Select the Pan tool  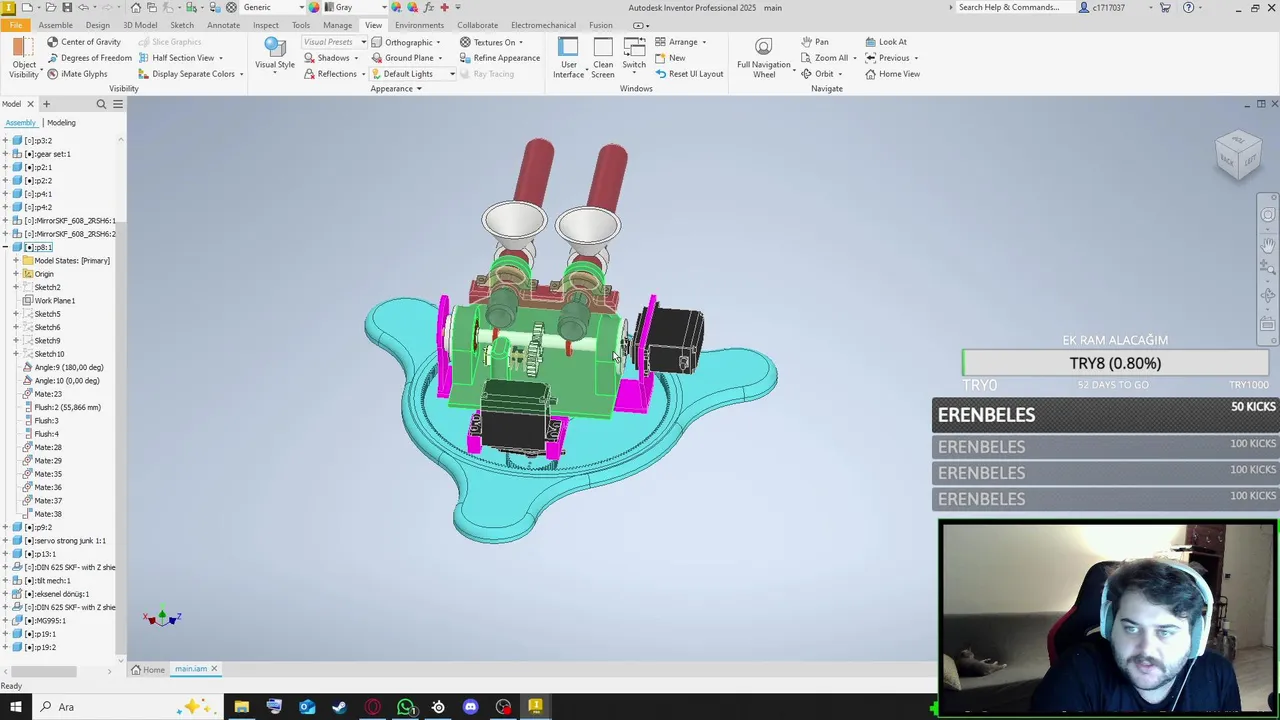tap(815, 42)
